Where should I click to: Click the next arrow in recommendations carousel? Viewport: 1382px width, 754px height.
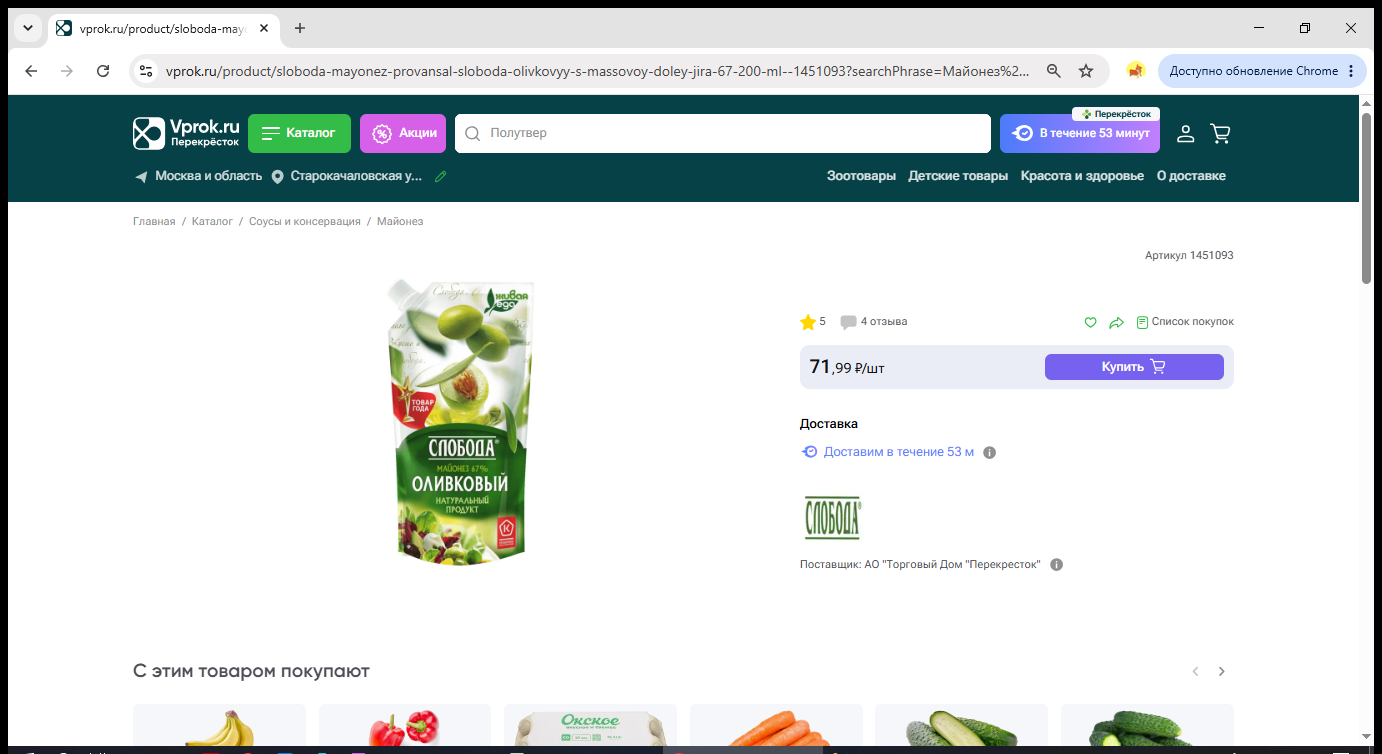[x=1221, y=671]
